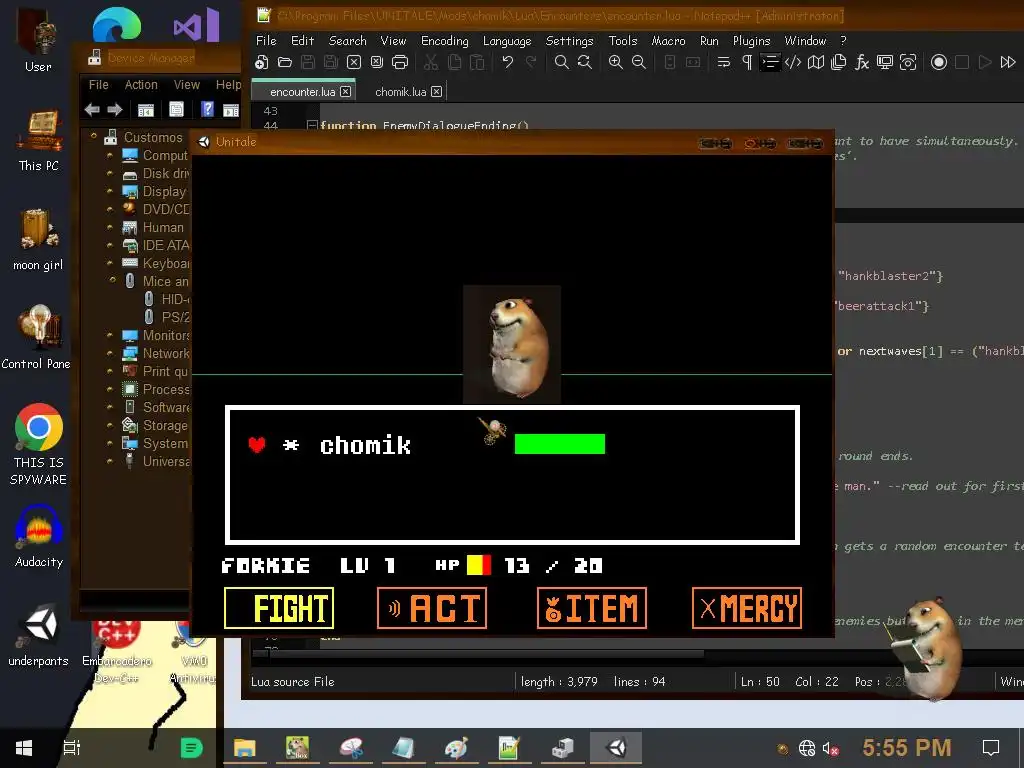Click the Function List fx icon

click(862, 62)
